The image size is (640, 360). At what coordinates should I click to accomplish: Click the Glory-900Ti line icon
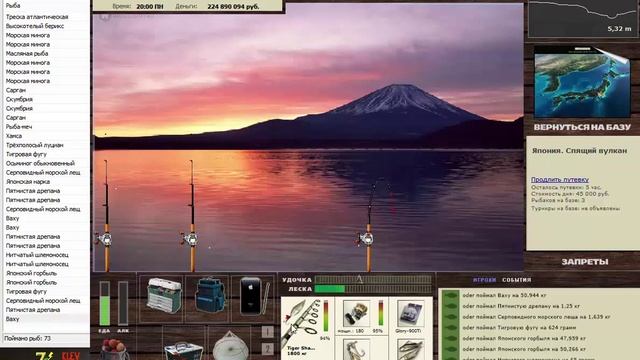[410, 313]
